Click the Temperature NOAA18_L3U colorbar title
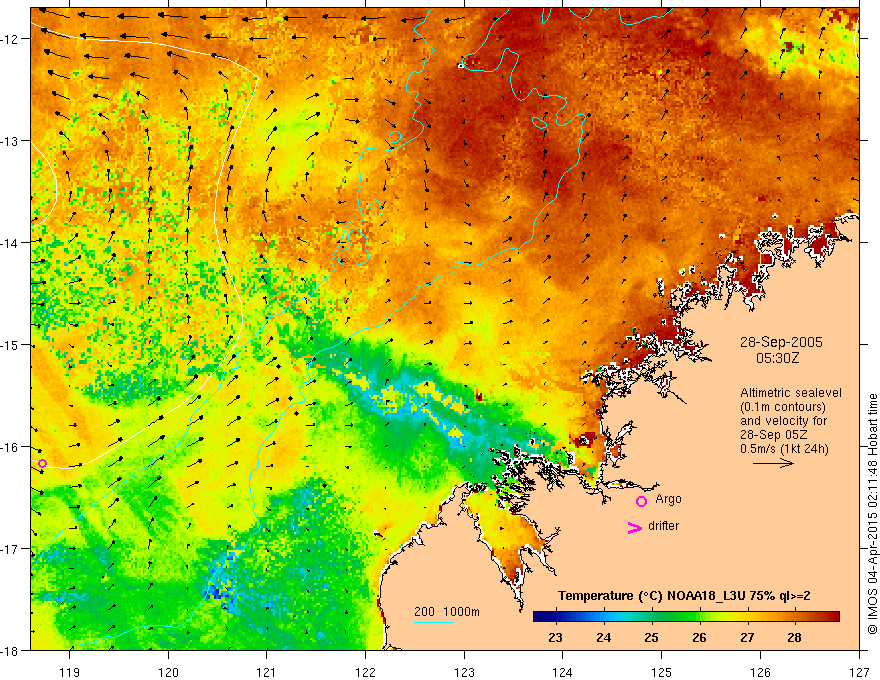This screenshot has height=680, width=880. [x=684, y=596]
